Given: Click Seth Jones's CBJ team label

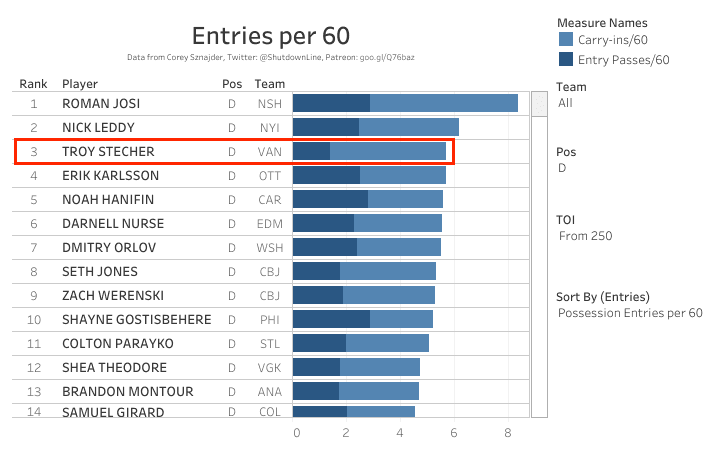Looking at the screenshot, I should 270,271.
